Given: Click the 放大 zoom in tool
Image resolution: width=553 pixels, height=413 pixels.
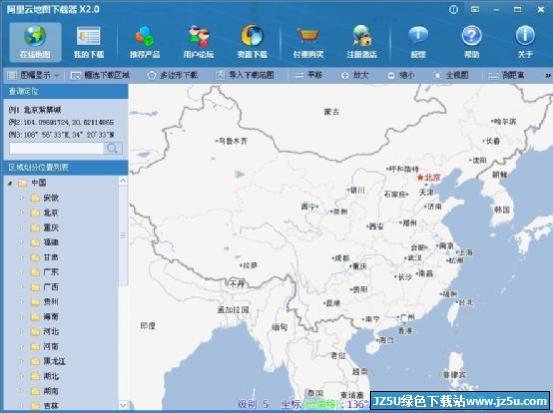Looking at the screenshot, I should click(x=354, y=75).
